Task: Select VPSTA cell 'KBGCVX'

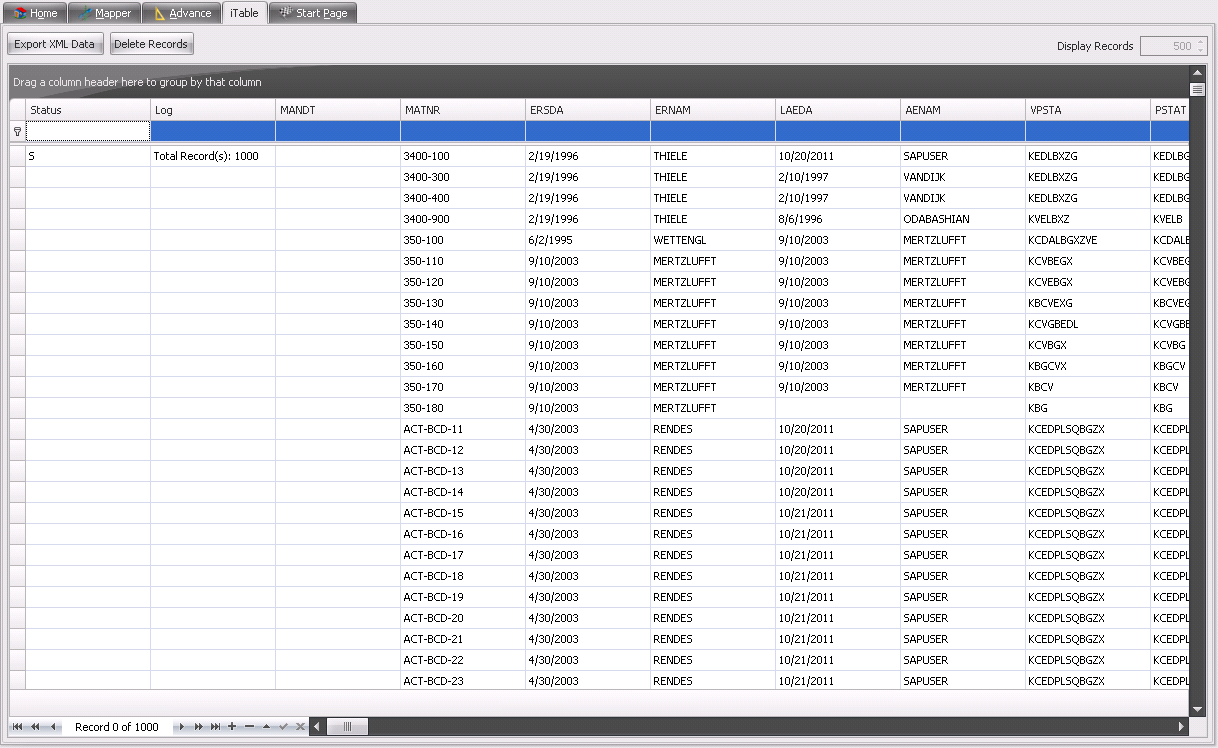Action: (1088, 366)
